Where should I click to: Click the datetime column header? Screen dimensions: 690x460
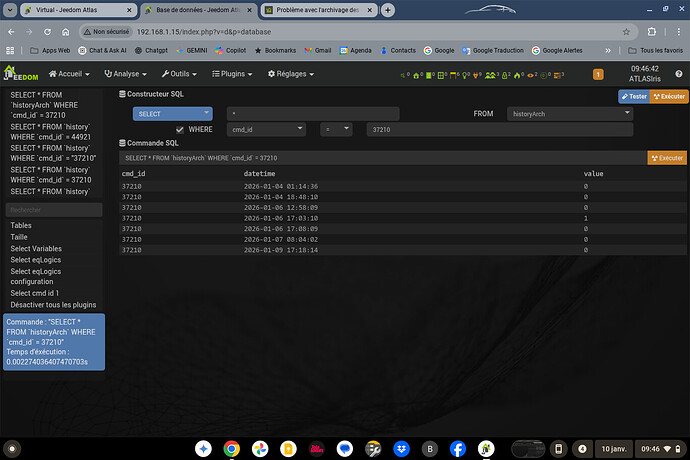259,173
